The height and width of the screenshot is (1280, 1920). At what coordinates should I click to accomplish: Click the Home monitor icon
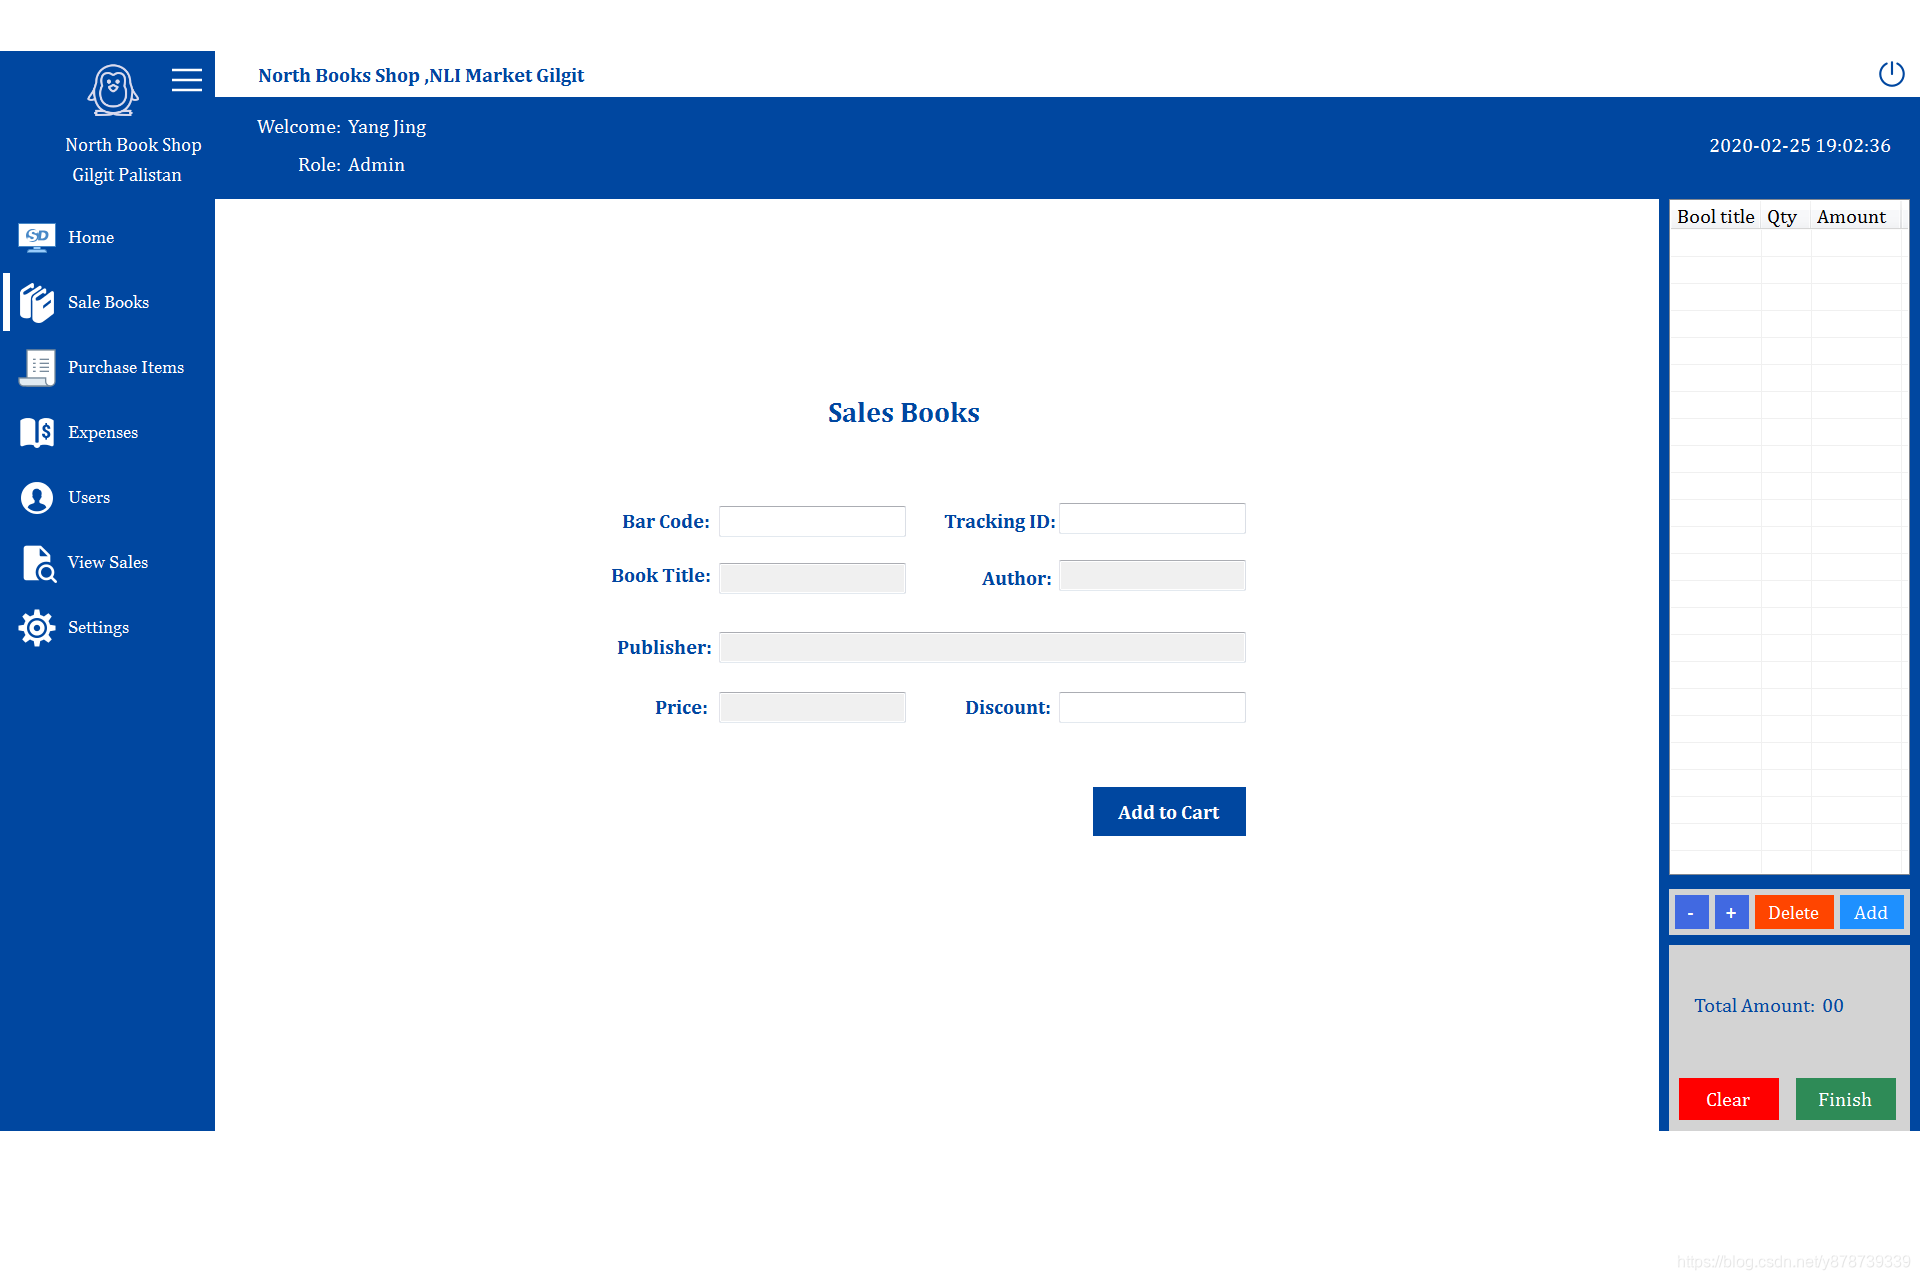37,238
